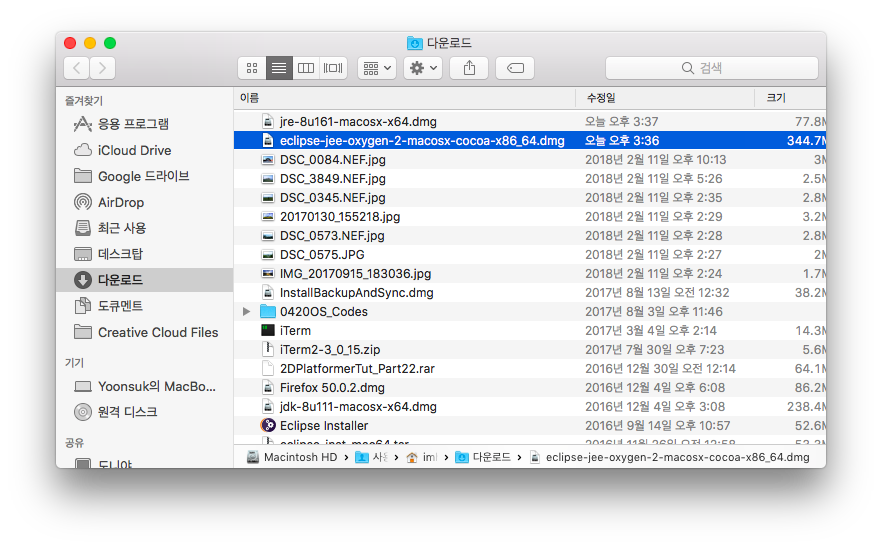882x548 pixels.
Task: Select Yoonsuk의 MacBook device in sidebar
Action: (x=145, y=387)
